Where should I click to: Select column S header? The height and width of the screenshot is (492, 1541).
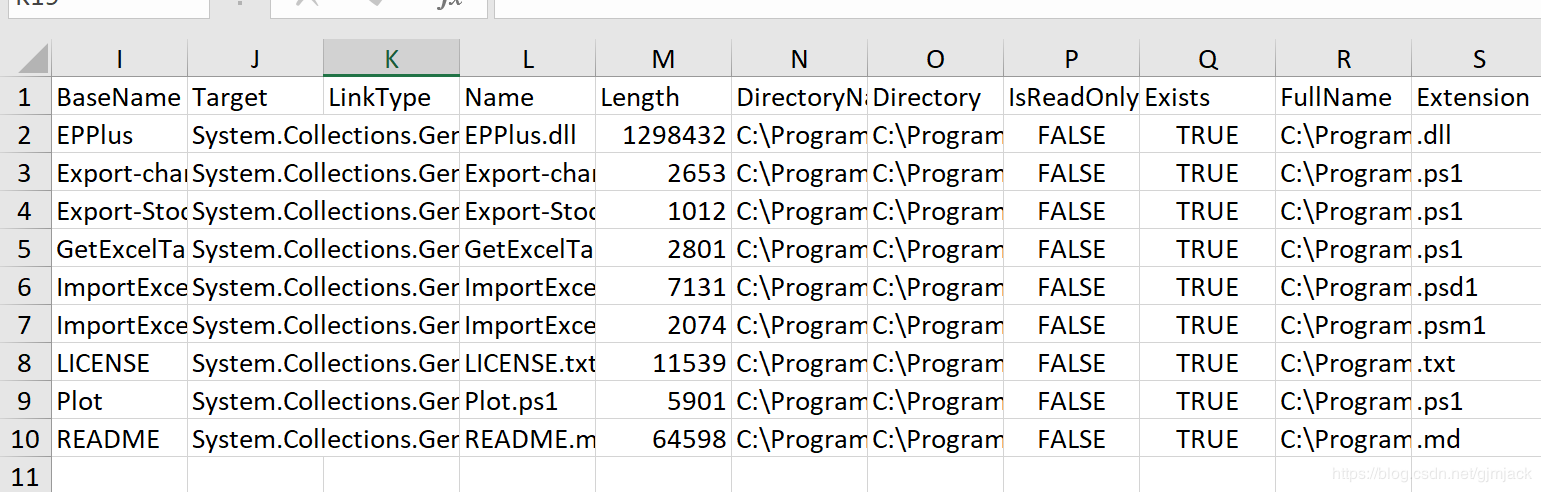point(1478,59)
